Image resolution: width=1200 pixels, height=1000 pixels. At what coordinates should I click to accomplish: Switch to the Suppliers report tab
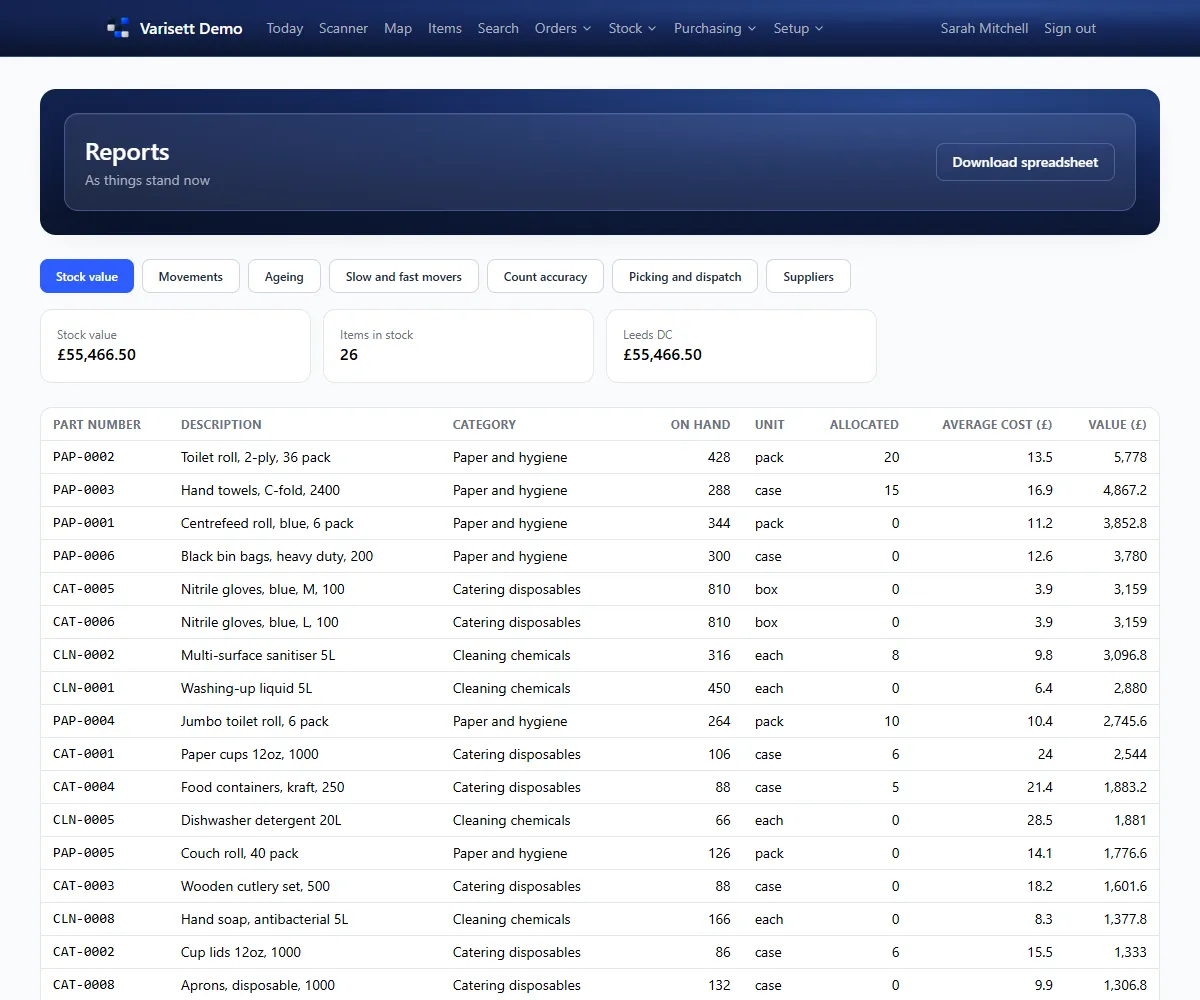click(x=808, y=276)
